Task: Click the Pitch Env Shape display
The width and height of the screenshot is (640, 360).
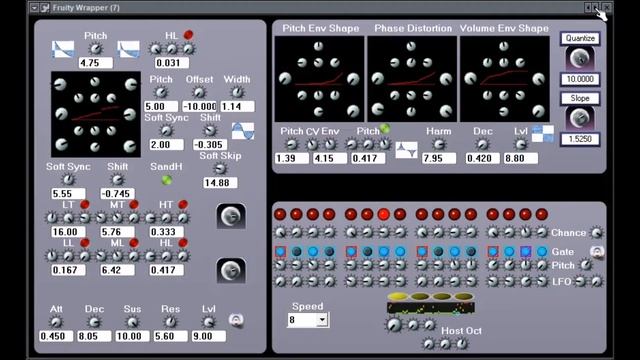Action: tap(319, 79)
